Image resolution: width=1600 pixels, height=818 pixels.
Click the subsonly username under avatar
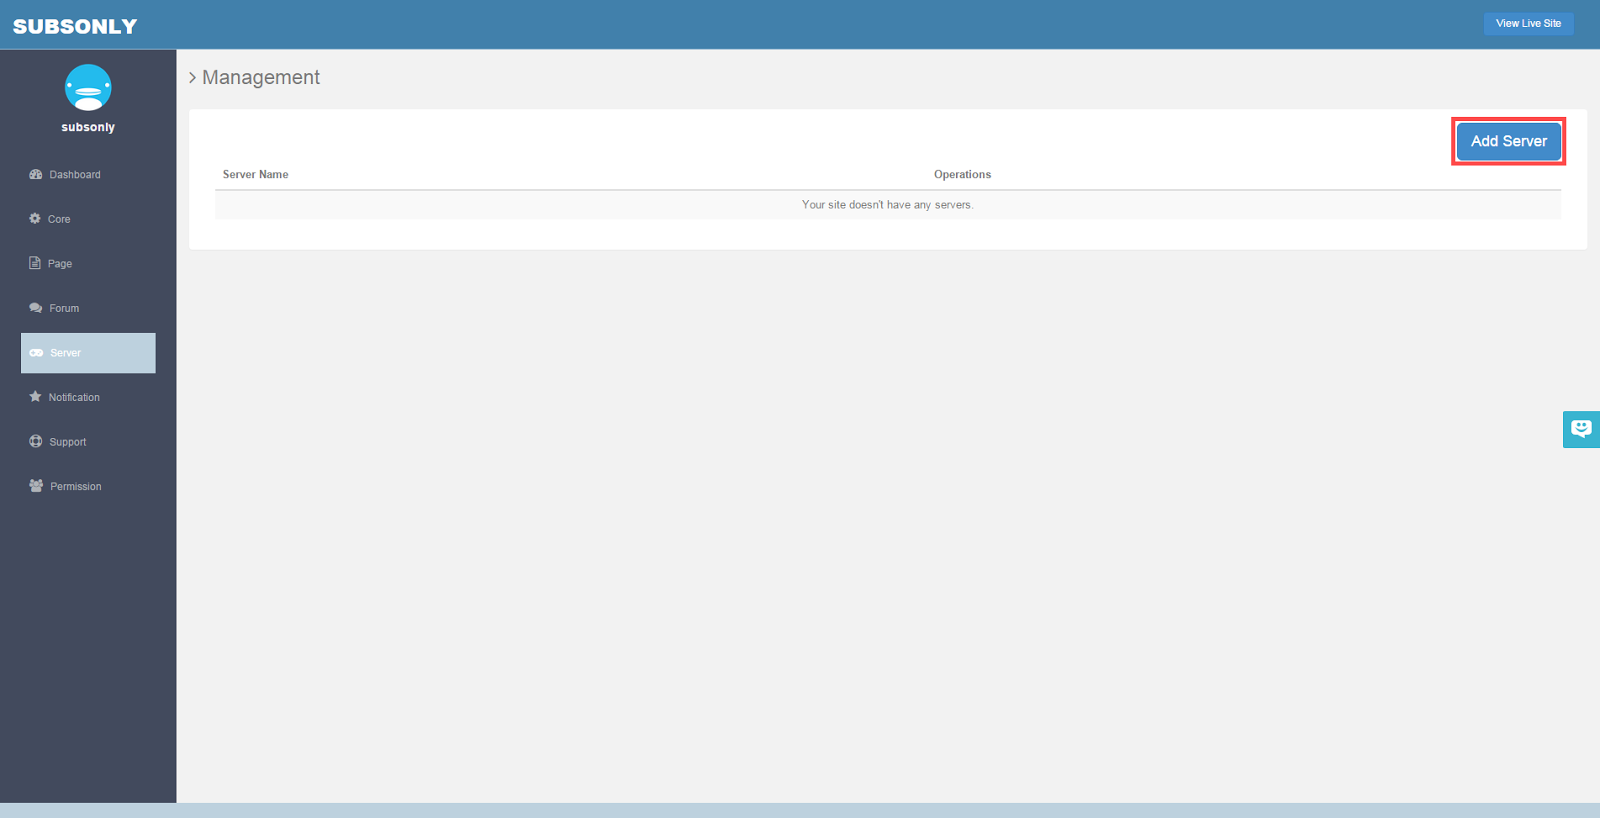(x=88, y=128)
